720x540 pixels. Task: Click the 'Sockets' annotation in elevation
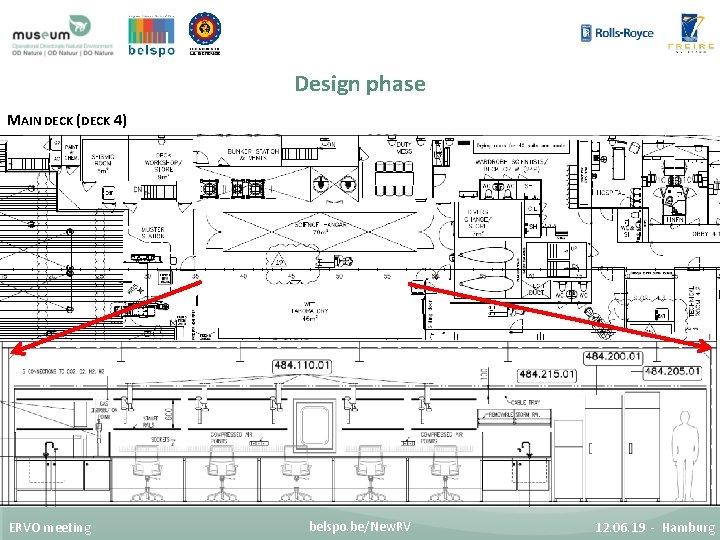tap(160, 439)
